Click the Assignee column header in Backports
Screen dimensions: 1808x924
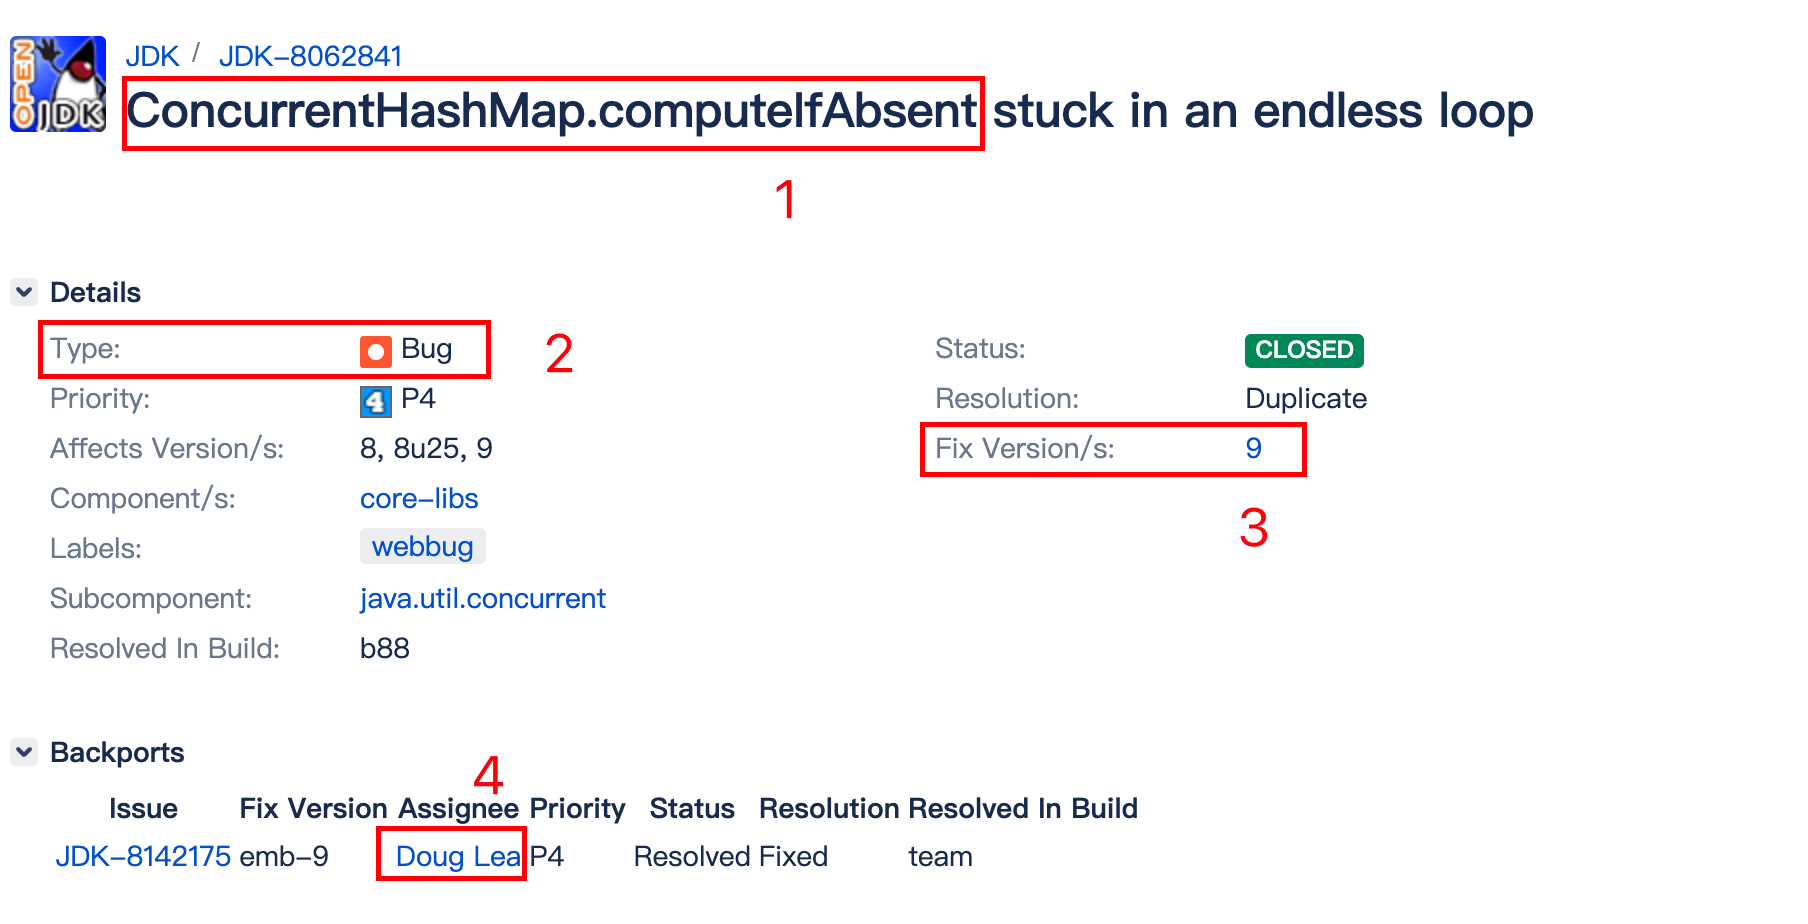(458, 808)
